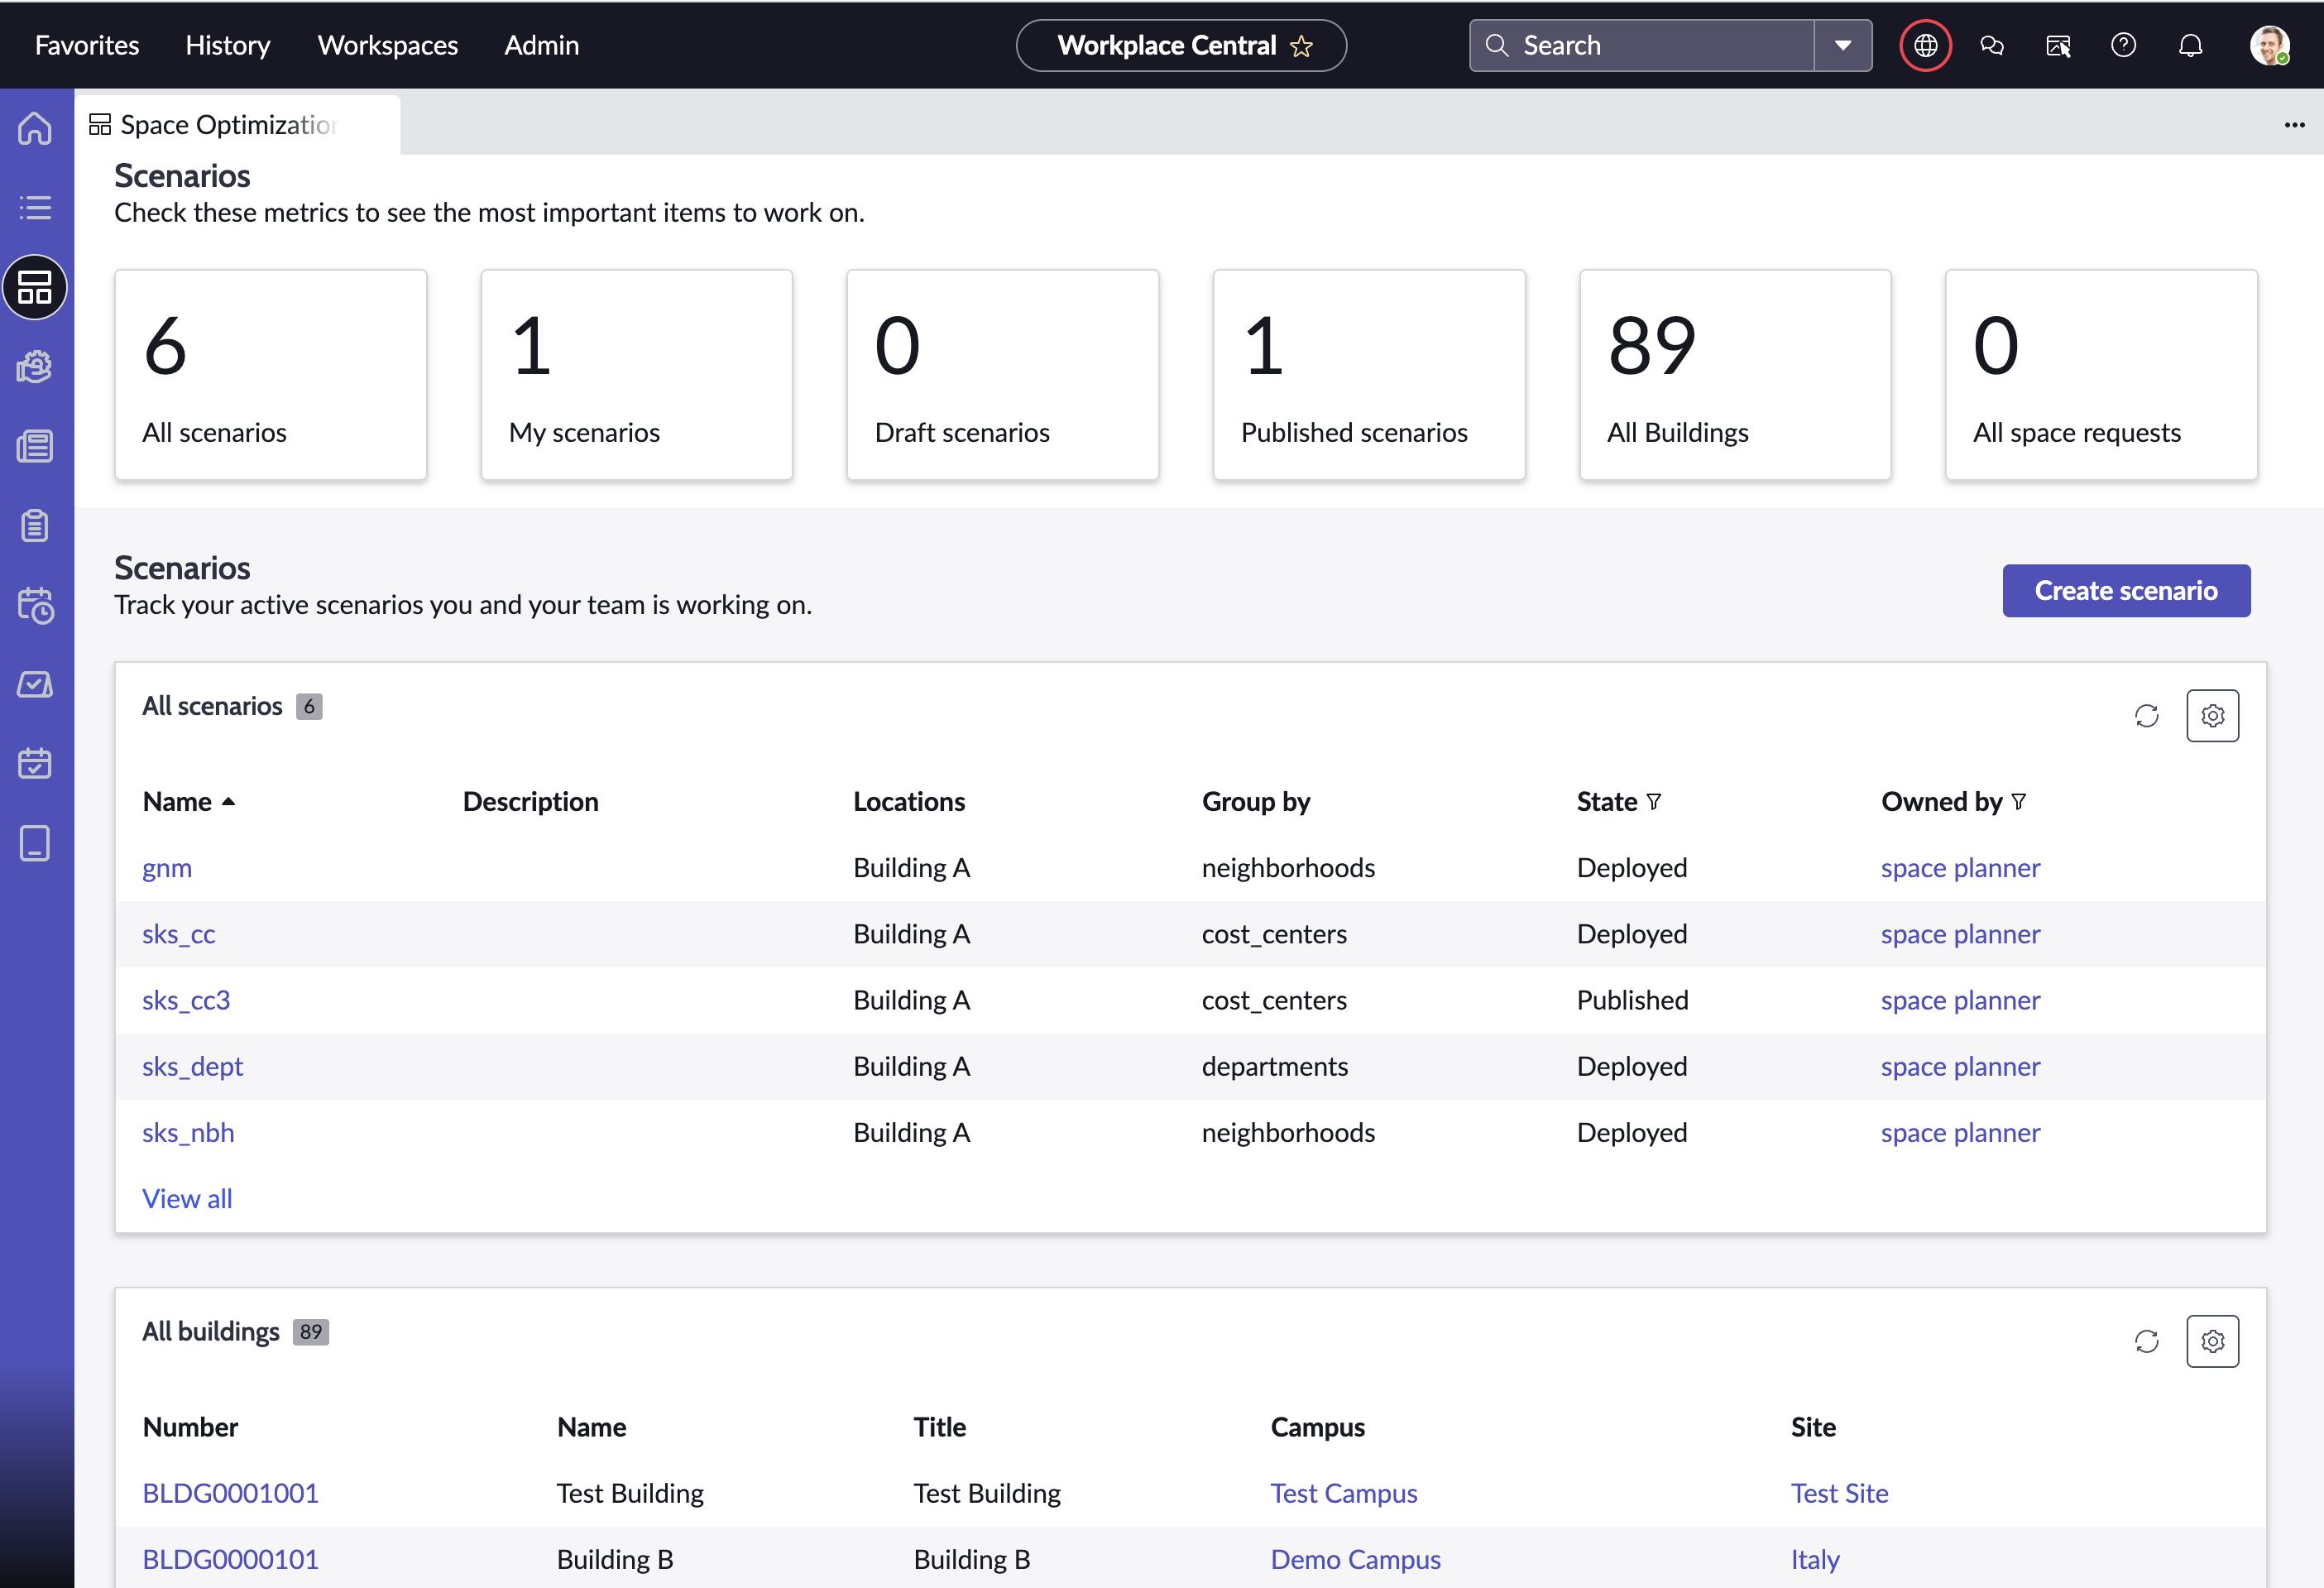
Task: Open the Italy site link
Action: (x=1815, y=1559)
